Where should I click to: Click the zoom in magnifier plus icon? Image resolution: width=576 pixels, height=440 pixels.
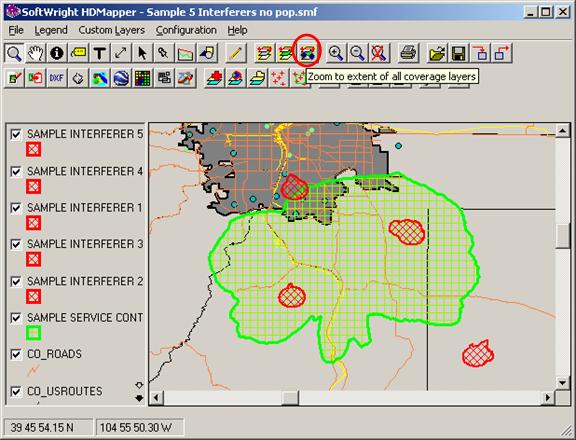335,53
